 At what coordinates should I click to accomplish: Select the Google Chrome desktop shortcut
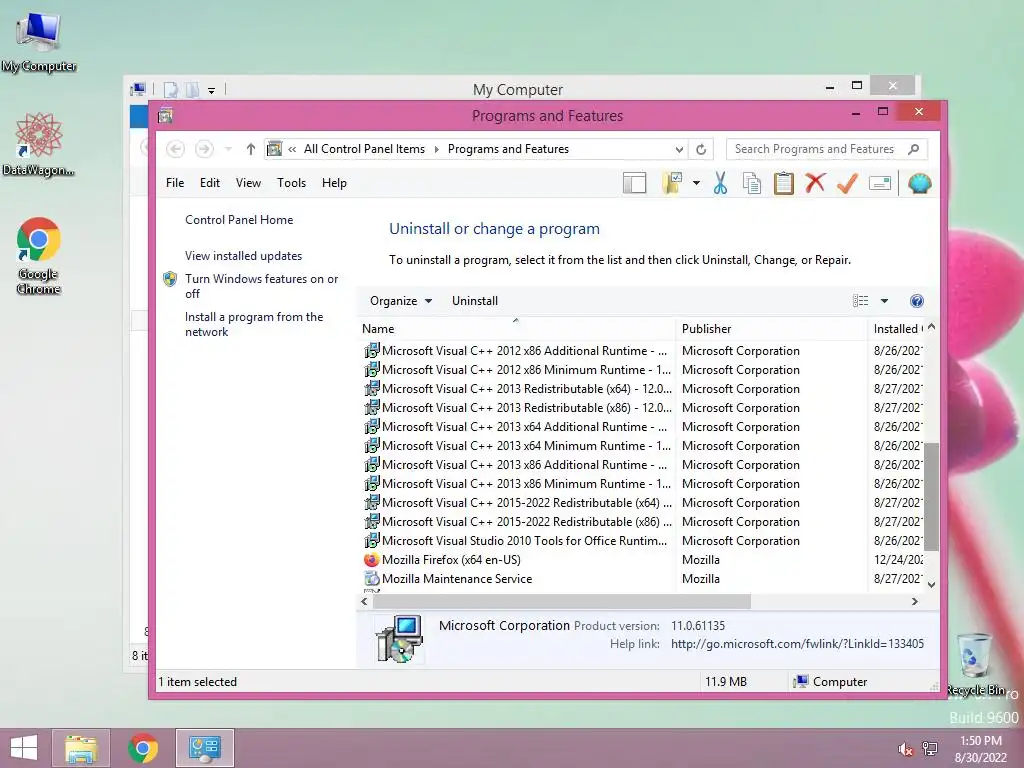pos(39,256)
